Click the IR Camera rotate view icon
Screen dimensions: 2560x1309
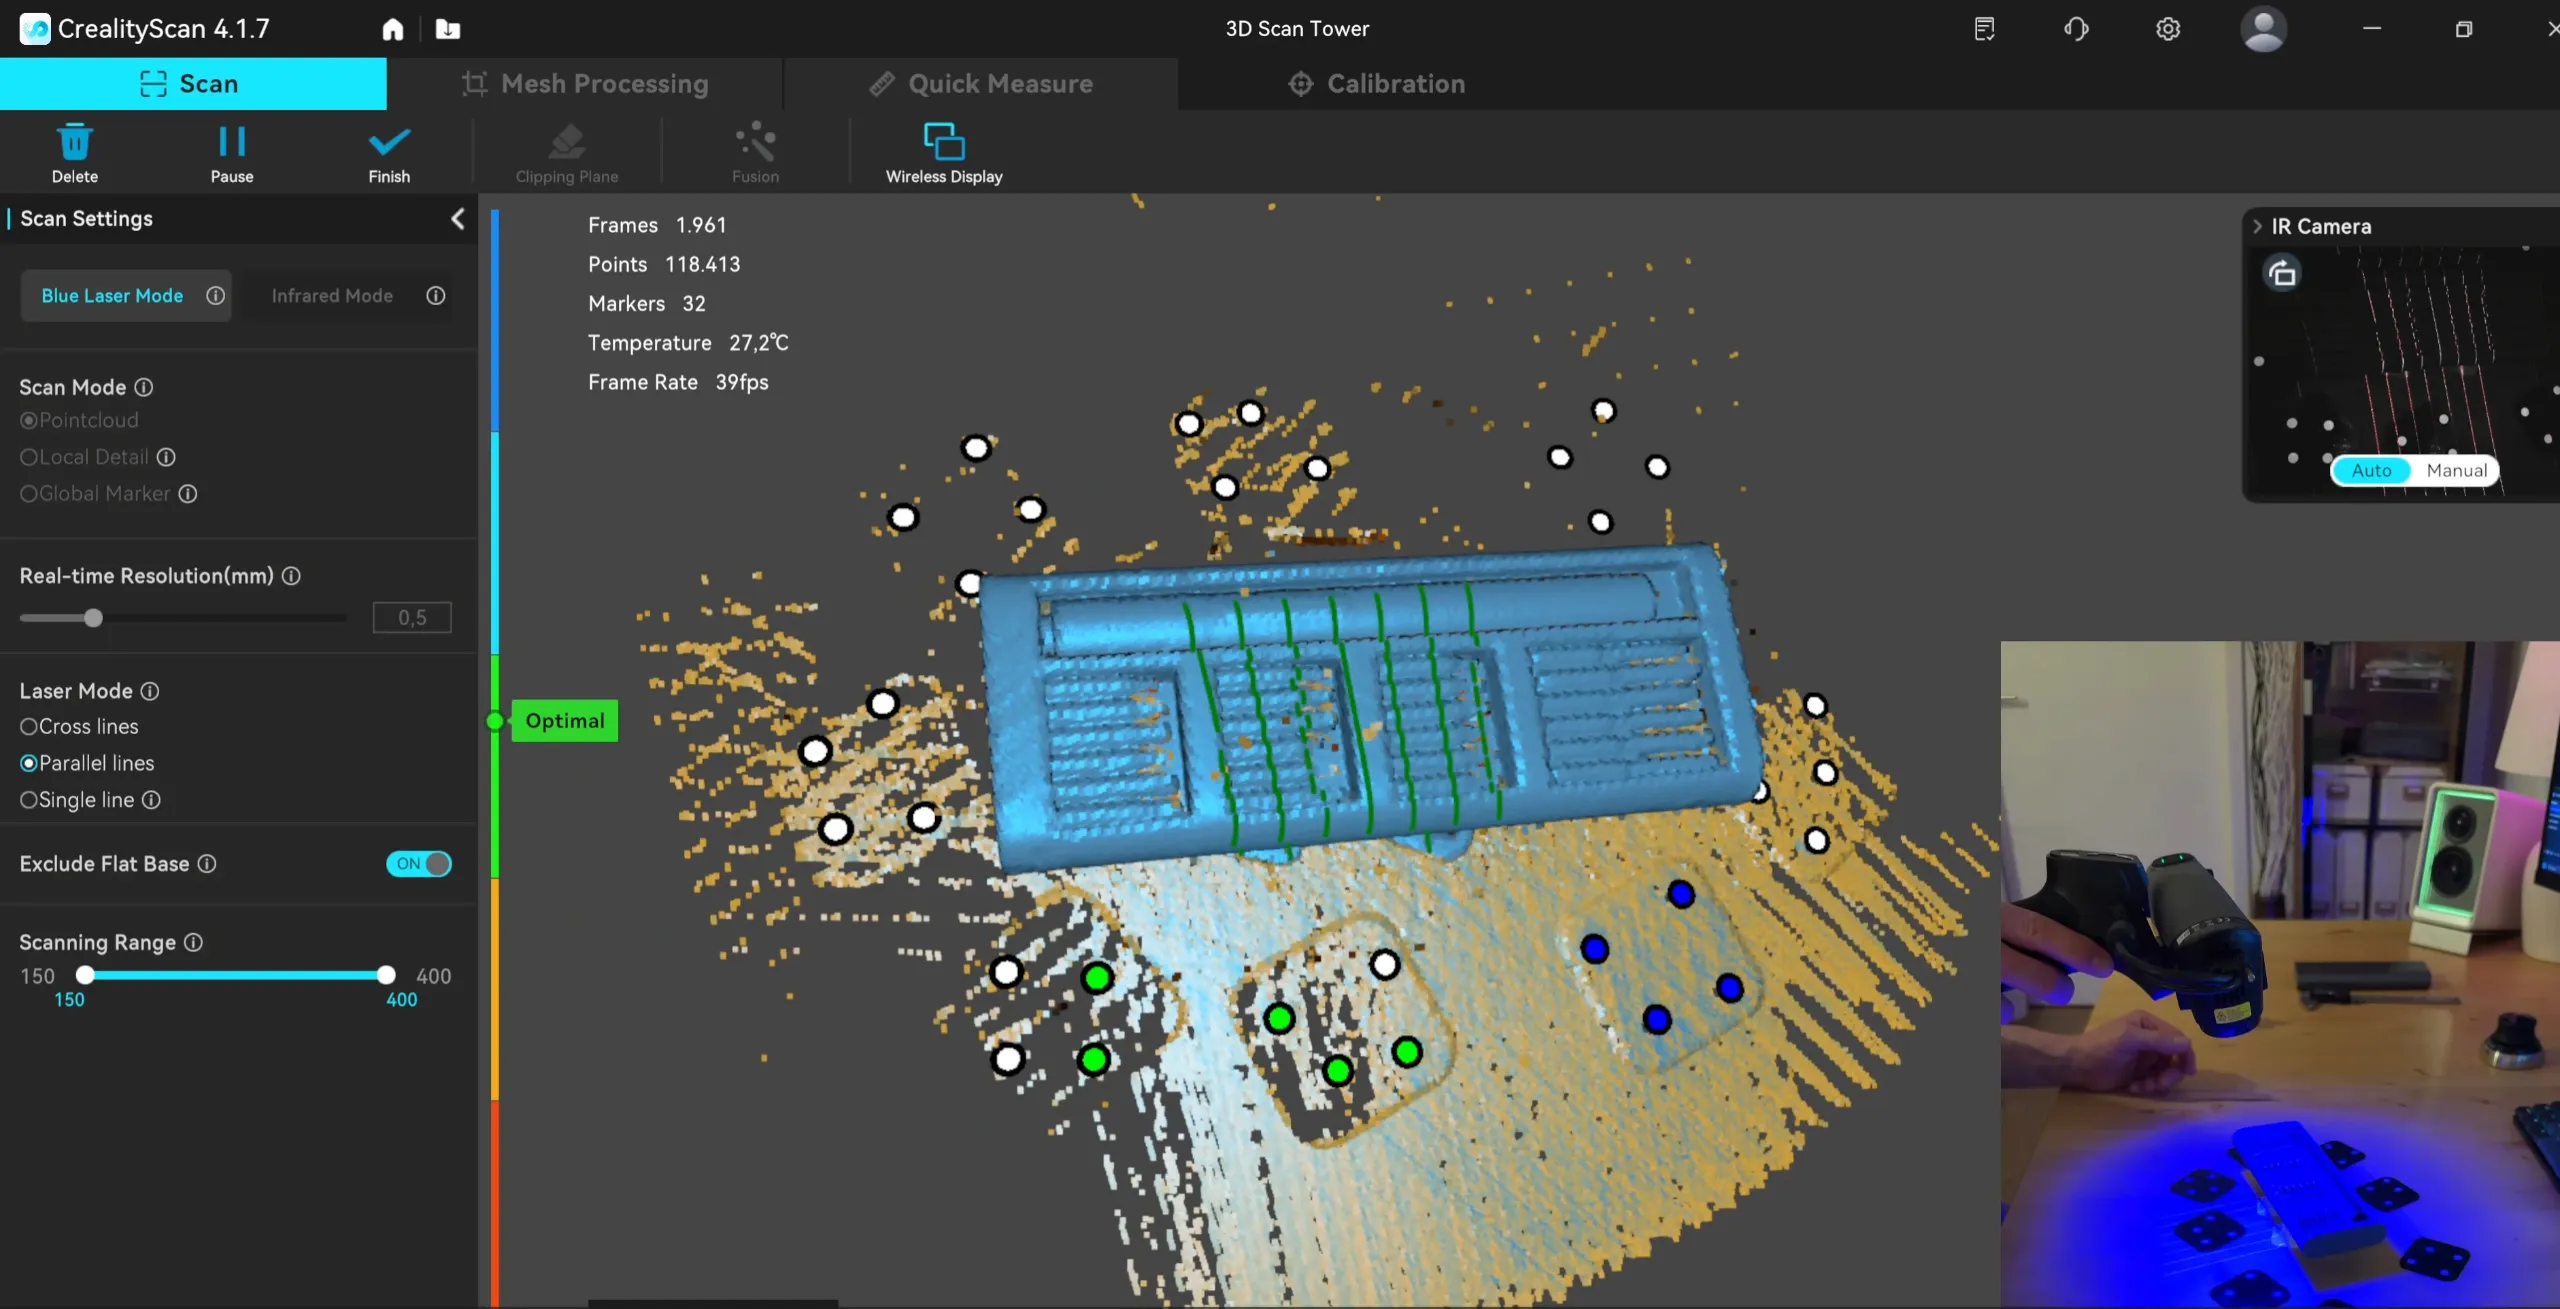pyautogui.click(x=2282, y=273)
